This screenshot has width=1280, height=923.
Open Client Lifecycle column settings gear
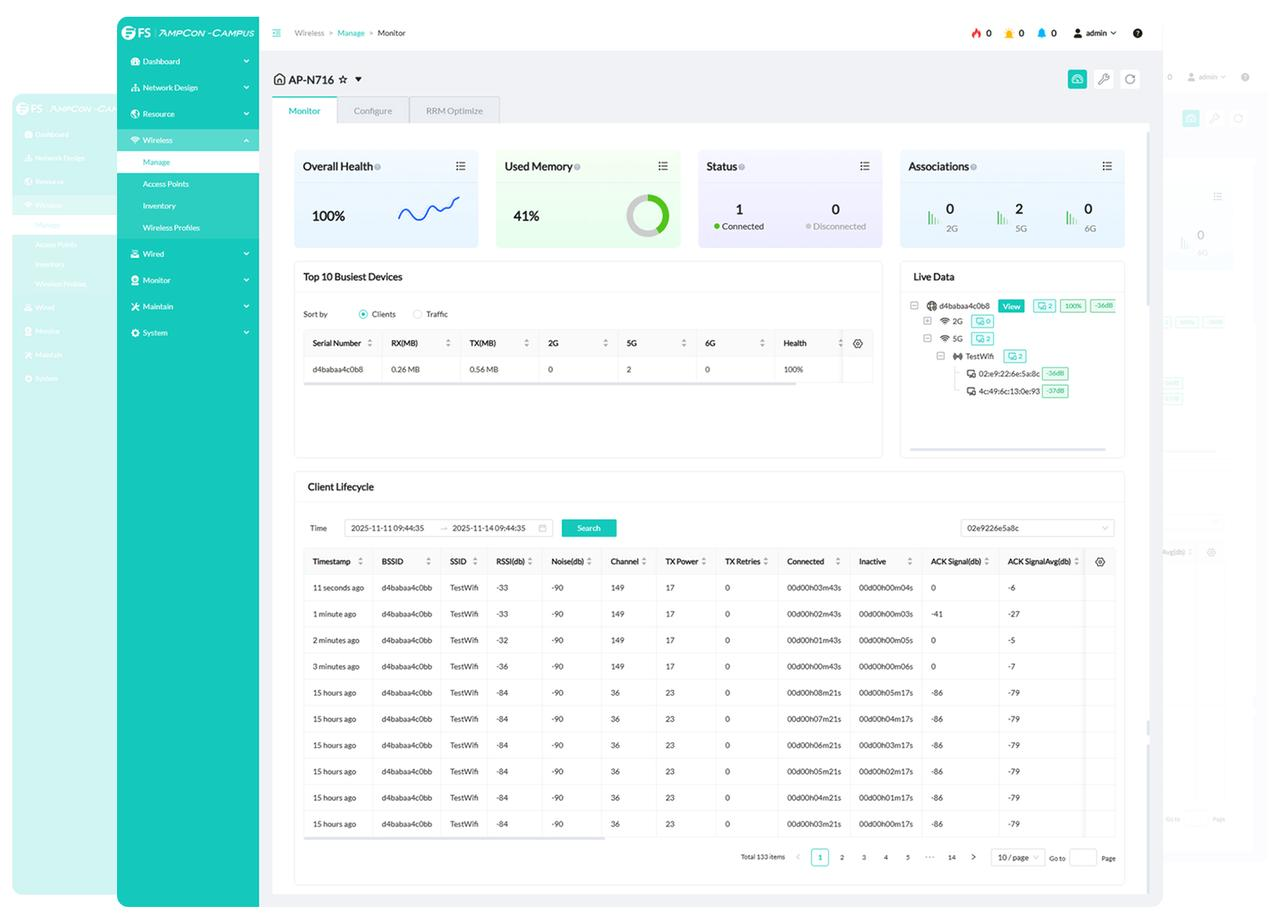coord(1100,562)
